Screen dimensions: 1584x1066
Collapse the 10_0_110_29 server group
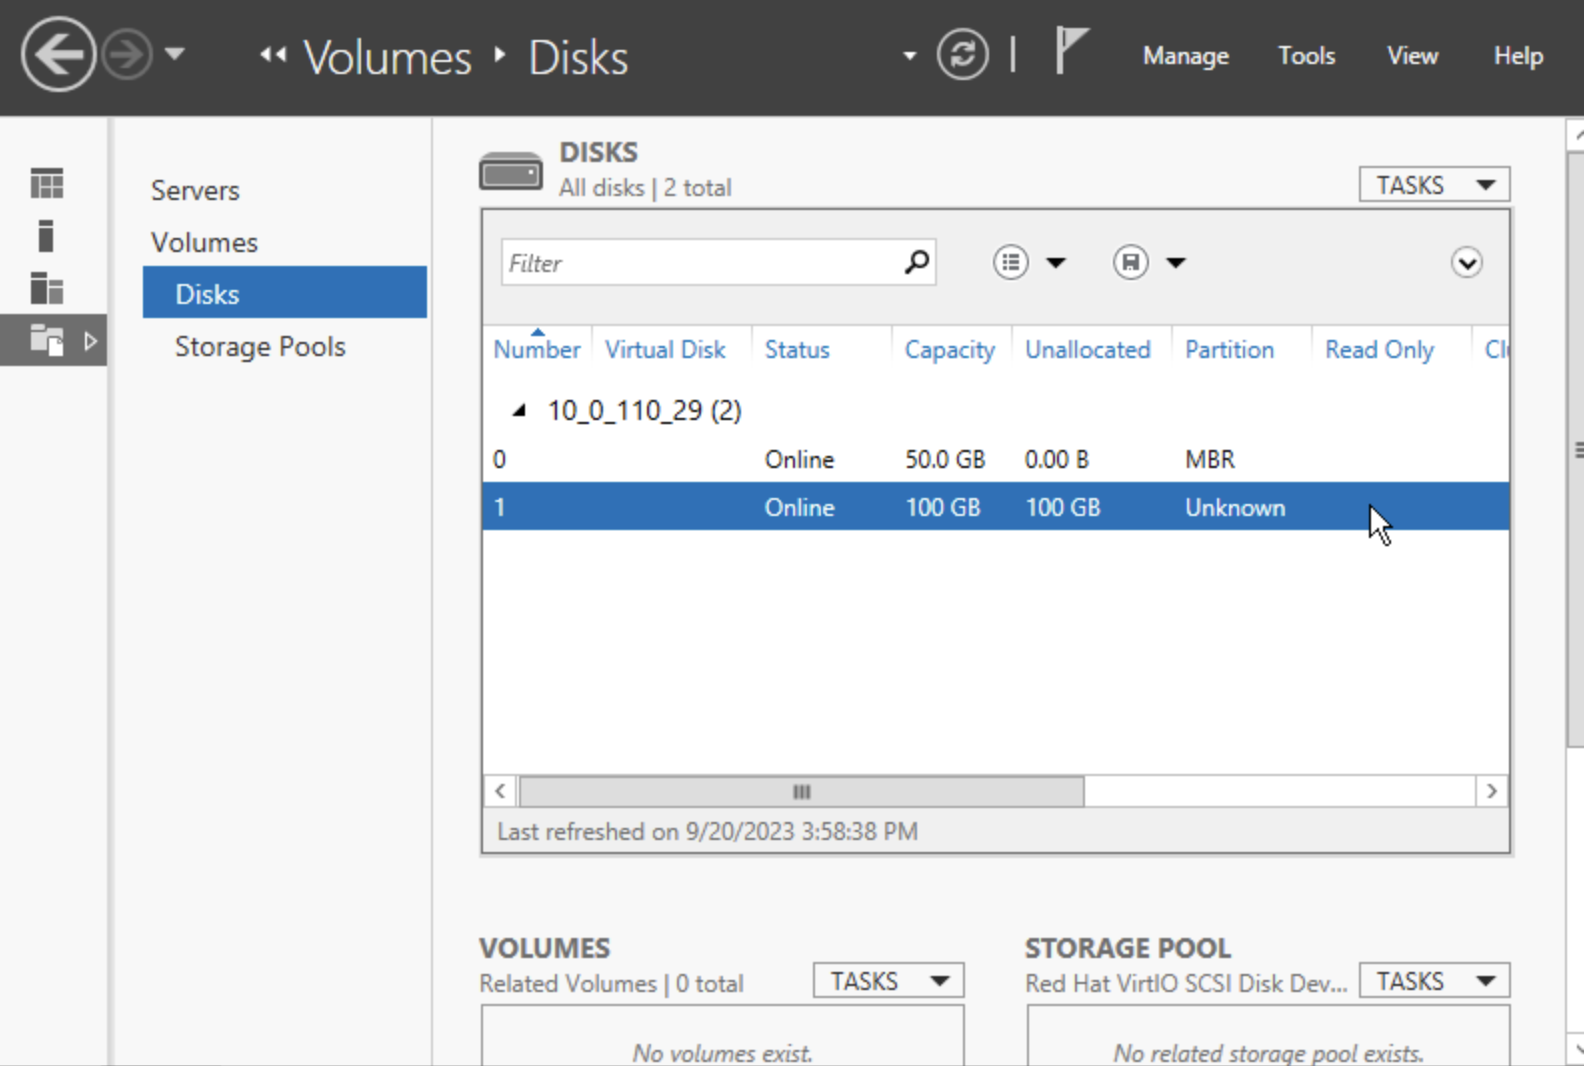pyautogui.click(x=519, y=410)
